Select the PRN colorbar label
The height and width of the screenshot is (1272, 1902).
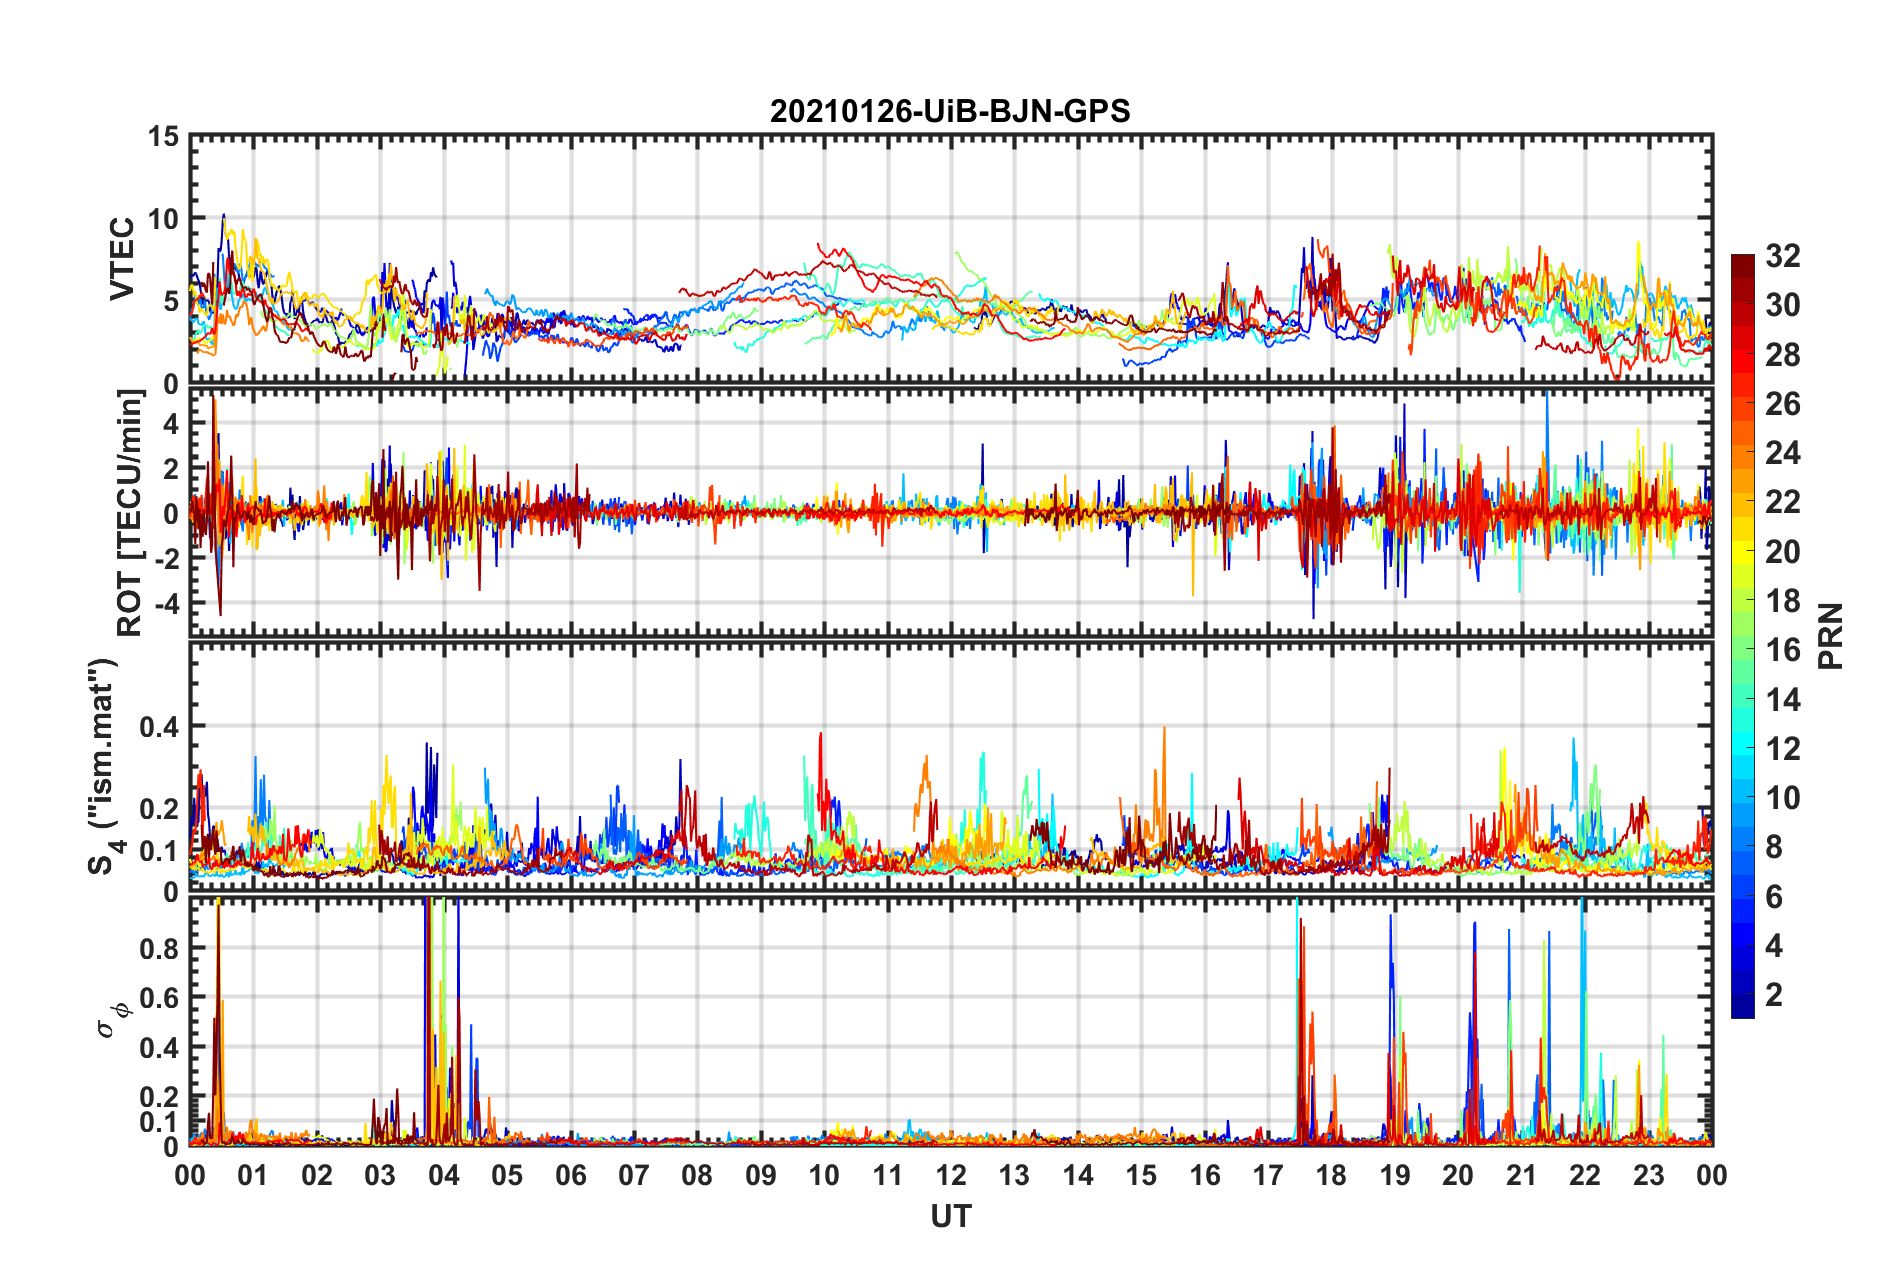click(1830, 636)
